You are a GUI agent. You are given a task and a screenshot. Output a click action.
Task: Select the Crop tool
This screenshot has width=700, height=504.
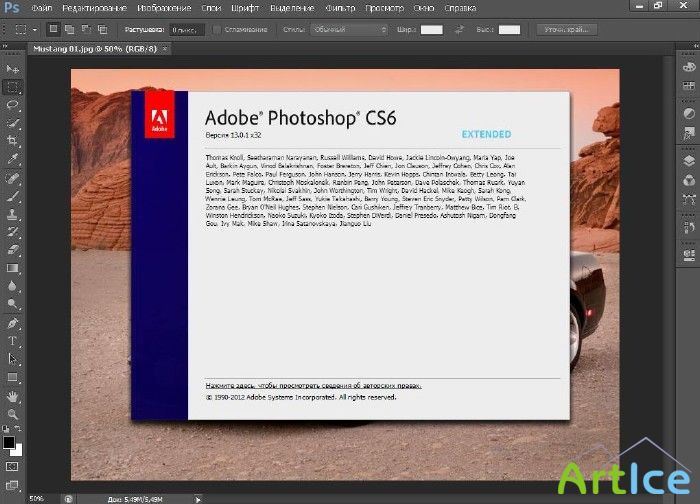(12, 141)
